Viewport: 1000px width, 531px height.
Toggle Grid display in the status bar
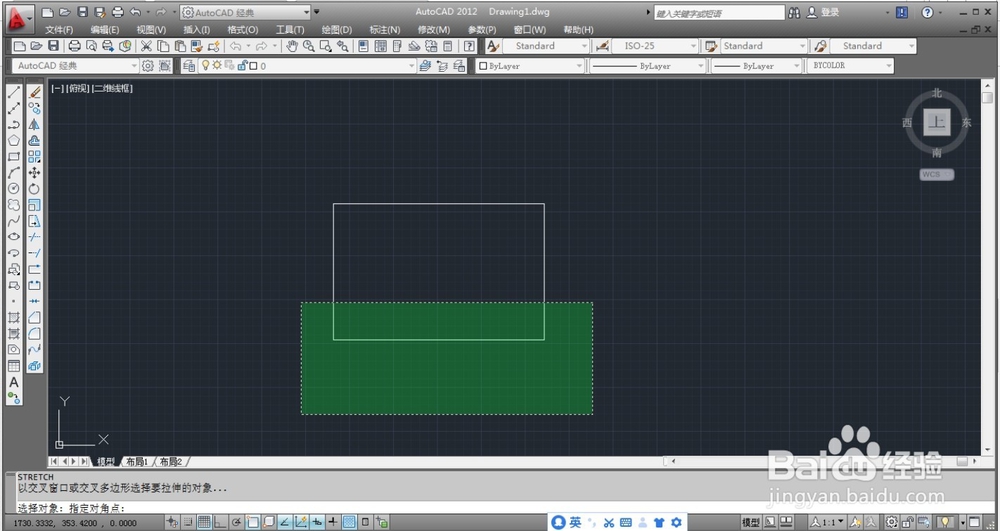coord(204,523)
